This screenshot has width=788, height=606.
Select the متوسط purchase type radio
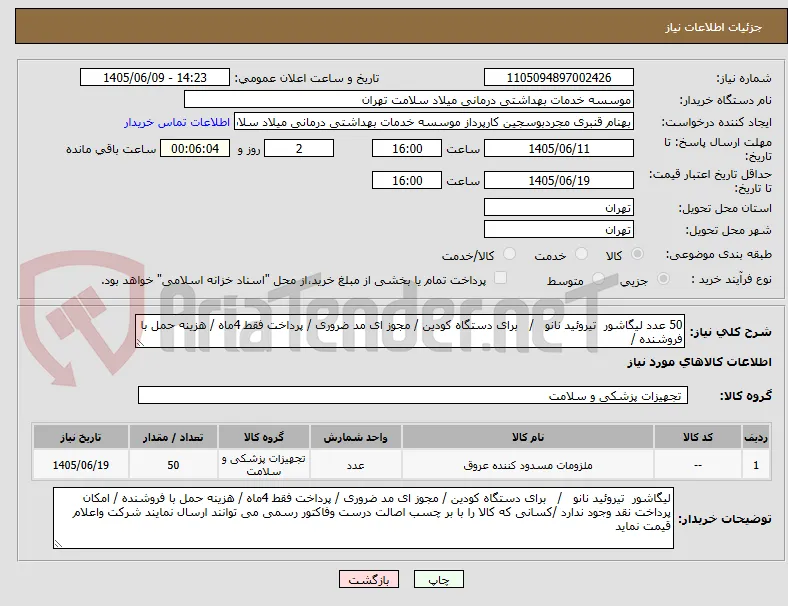coord(598,278)
